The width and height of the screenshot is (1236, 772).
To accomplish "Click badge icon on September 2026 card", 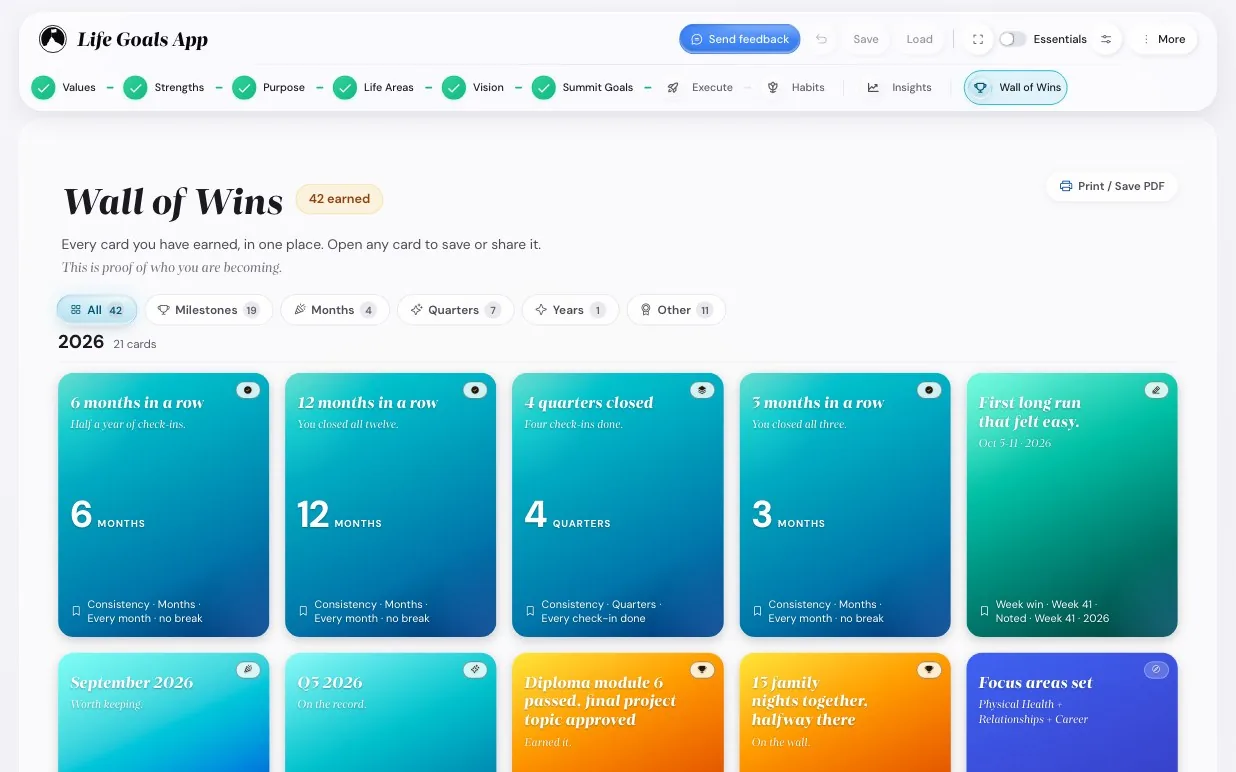I will tap(248, 670).
